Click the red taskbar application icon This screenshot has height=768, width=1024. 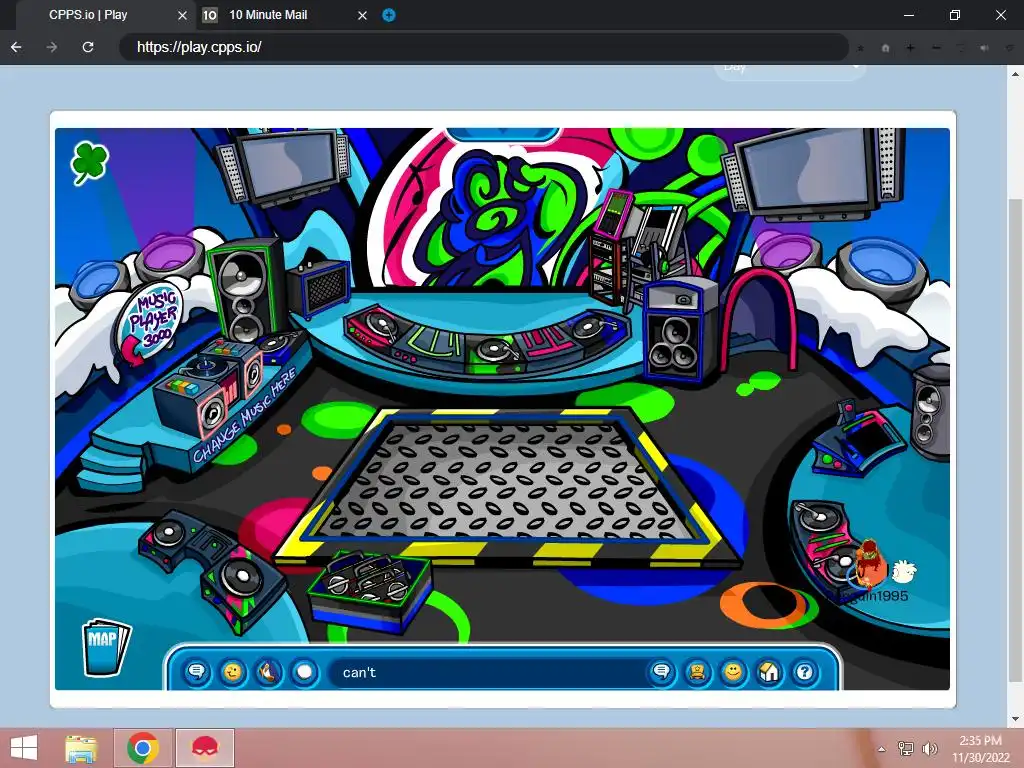205,748
